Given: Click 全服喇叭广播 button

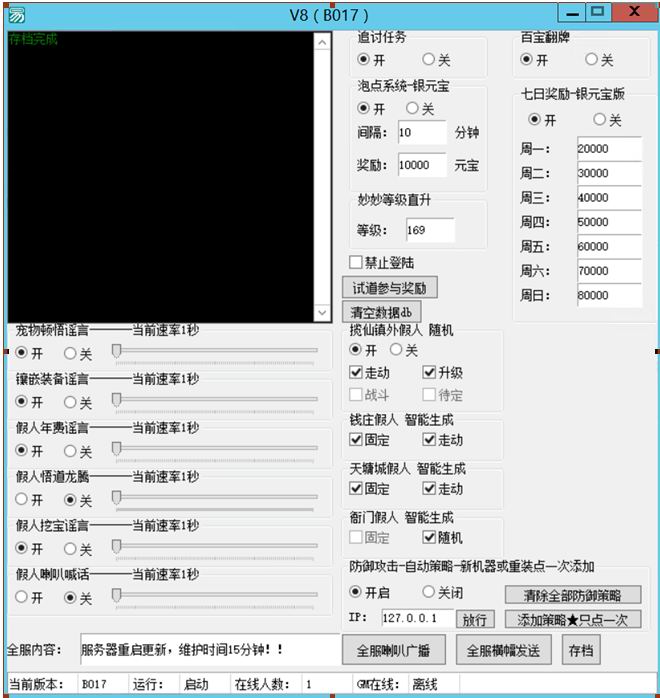Looking at the screenshot, I should (394, 650).
